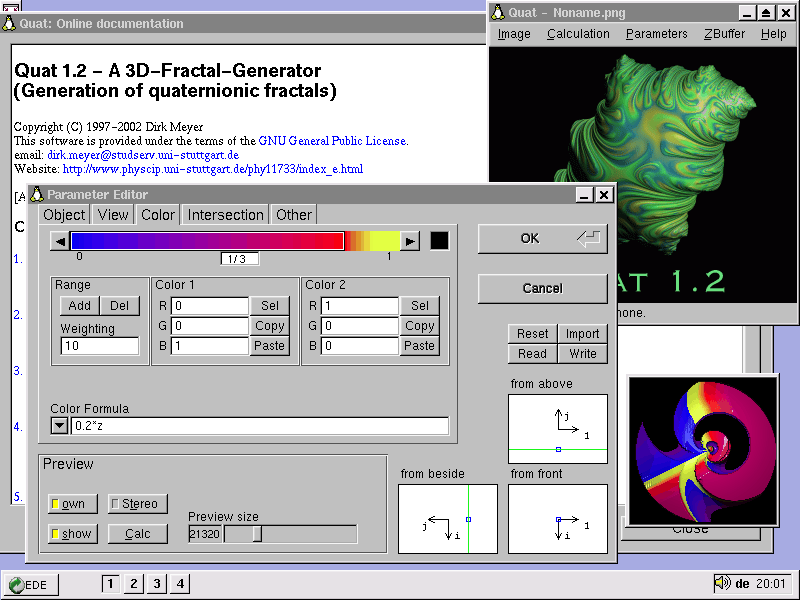Click the Write button
Image resolution: width=800 pixels, height=600 pixels.
point(582,353)
